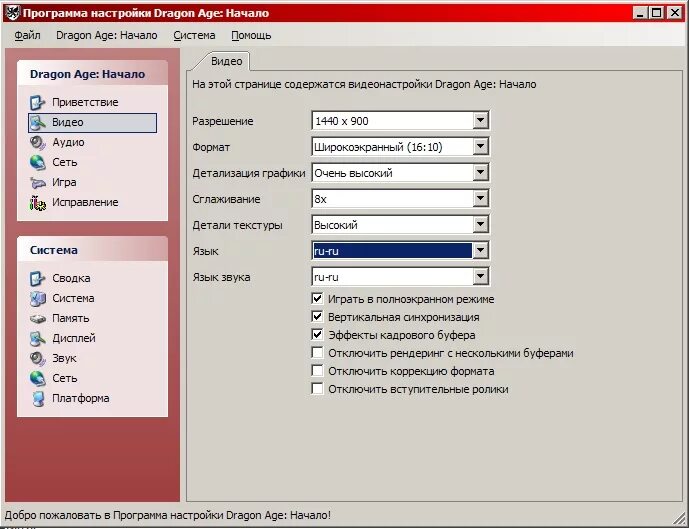The height and width of the screenshot is (529, 689).
Task: Go to Приветствие page label
Action: click(85, 102)
